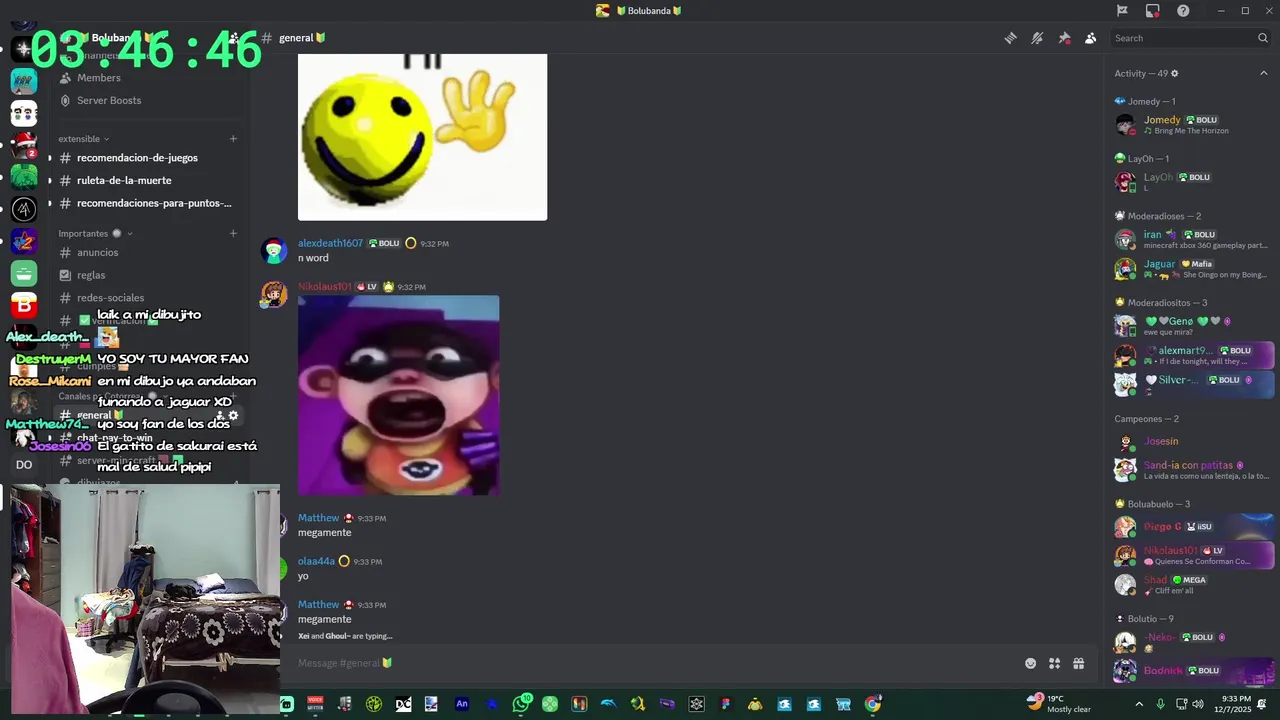The image size is (1280, 720).
Task: Open general channel settings gear
Action: point(233,415)
